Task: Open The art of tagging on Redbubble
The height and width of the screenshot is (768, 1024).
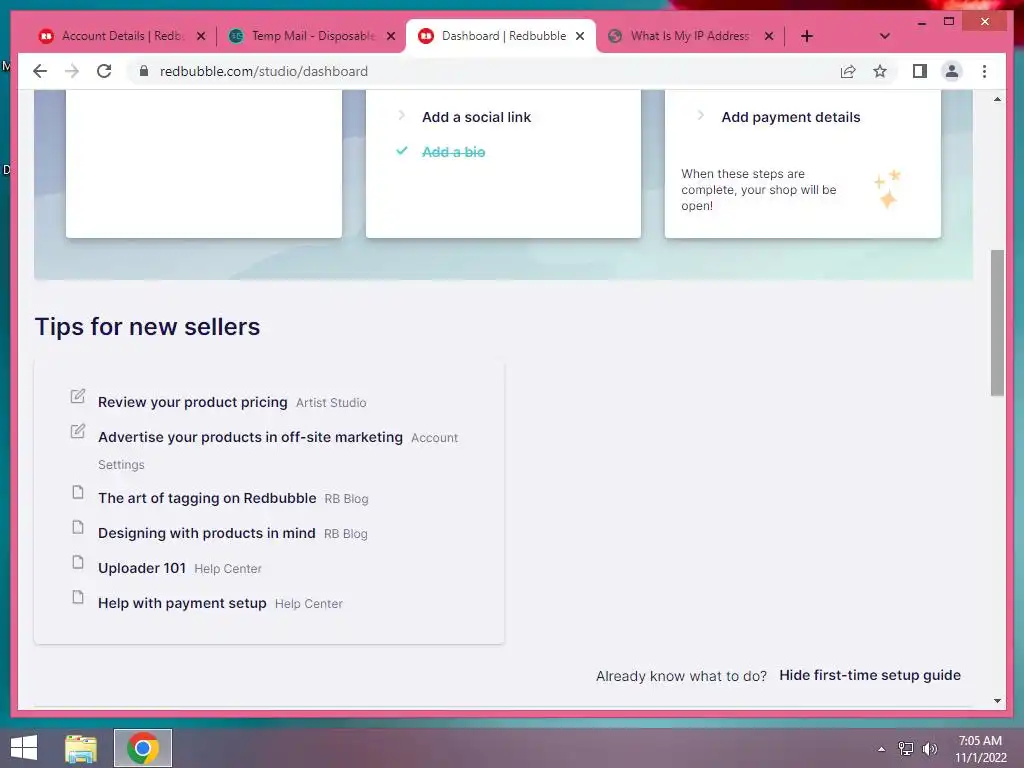Action: point(207,498)
